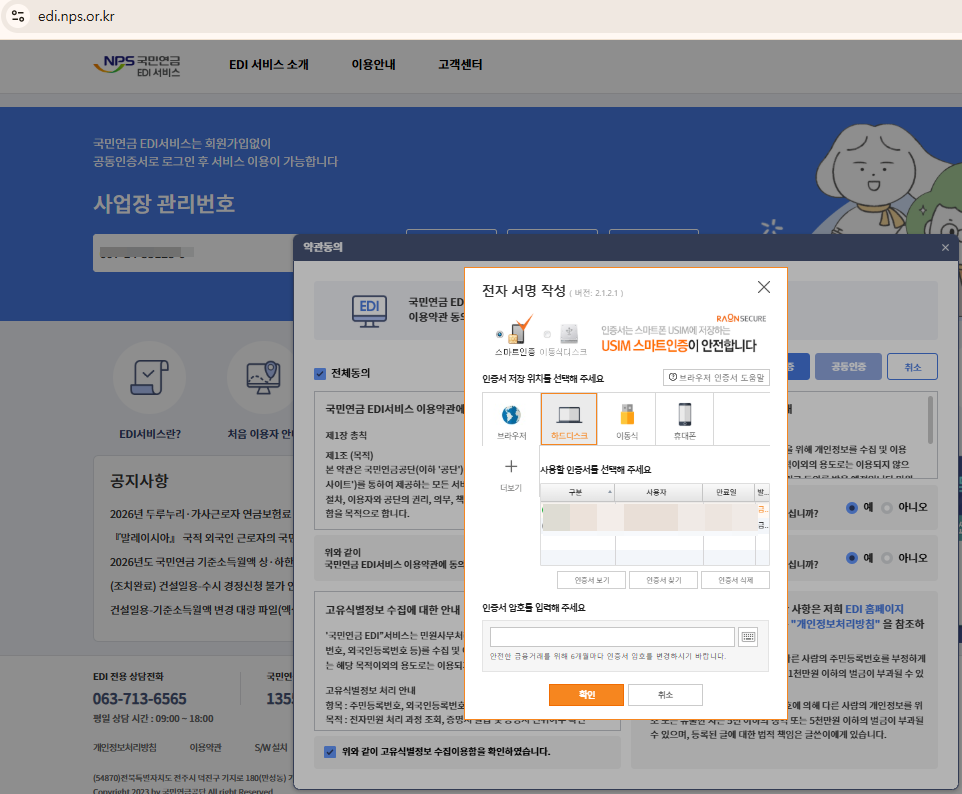The image size is (962, 794).
Task: Click 취소 button in 약관동의 panel
Action: pos(912,366)
